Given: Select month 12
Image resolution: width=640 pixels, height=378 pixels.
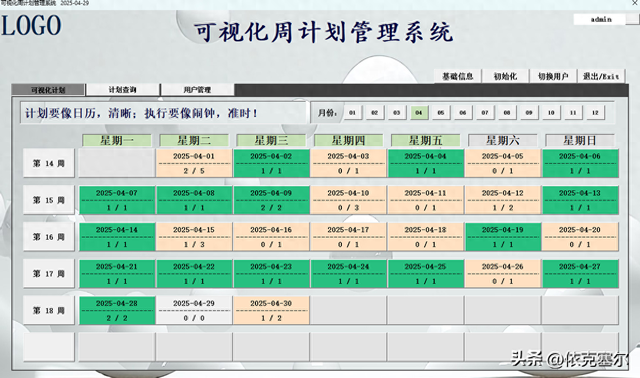Looking at the screenshot, I should [x=595, y=113].
